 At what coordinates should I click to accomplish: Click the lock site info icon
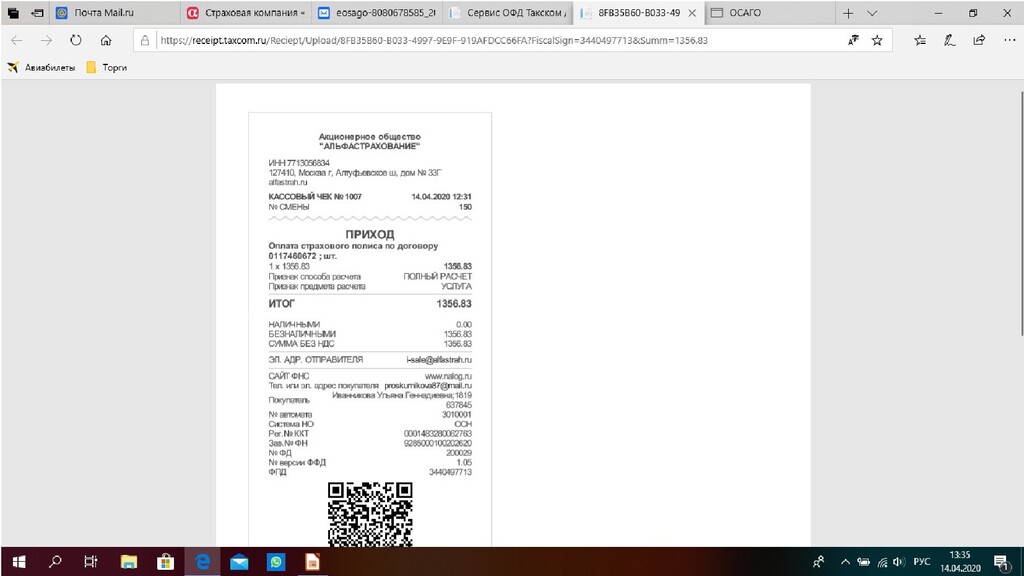pyautogui.click(x=145, y=40)
